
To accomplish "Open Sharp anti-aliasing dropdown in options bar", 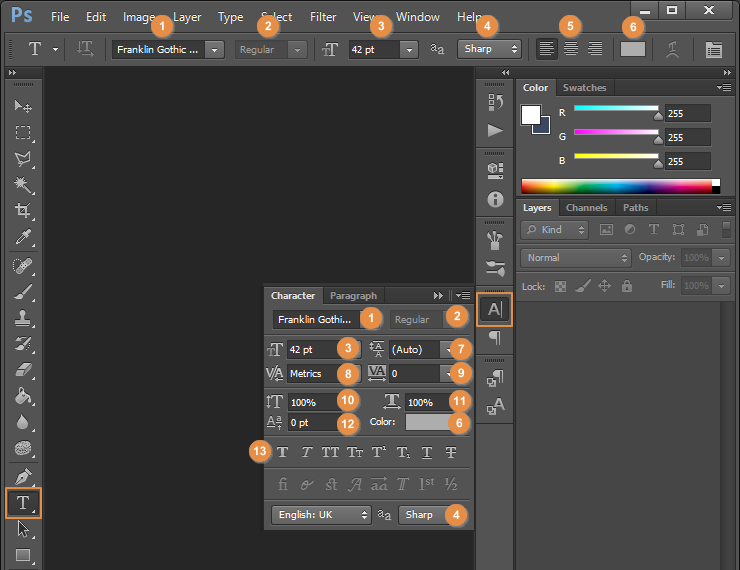I will [489, 49].
